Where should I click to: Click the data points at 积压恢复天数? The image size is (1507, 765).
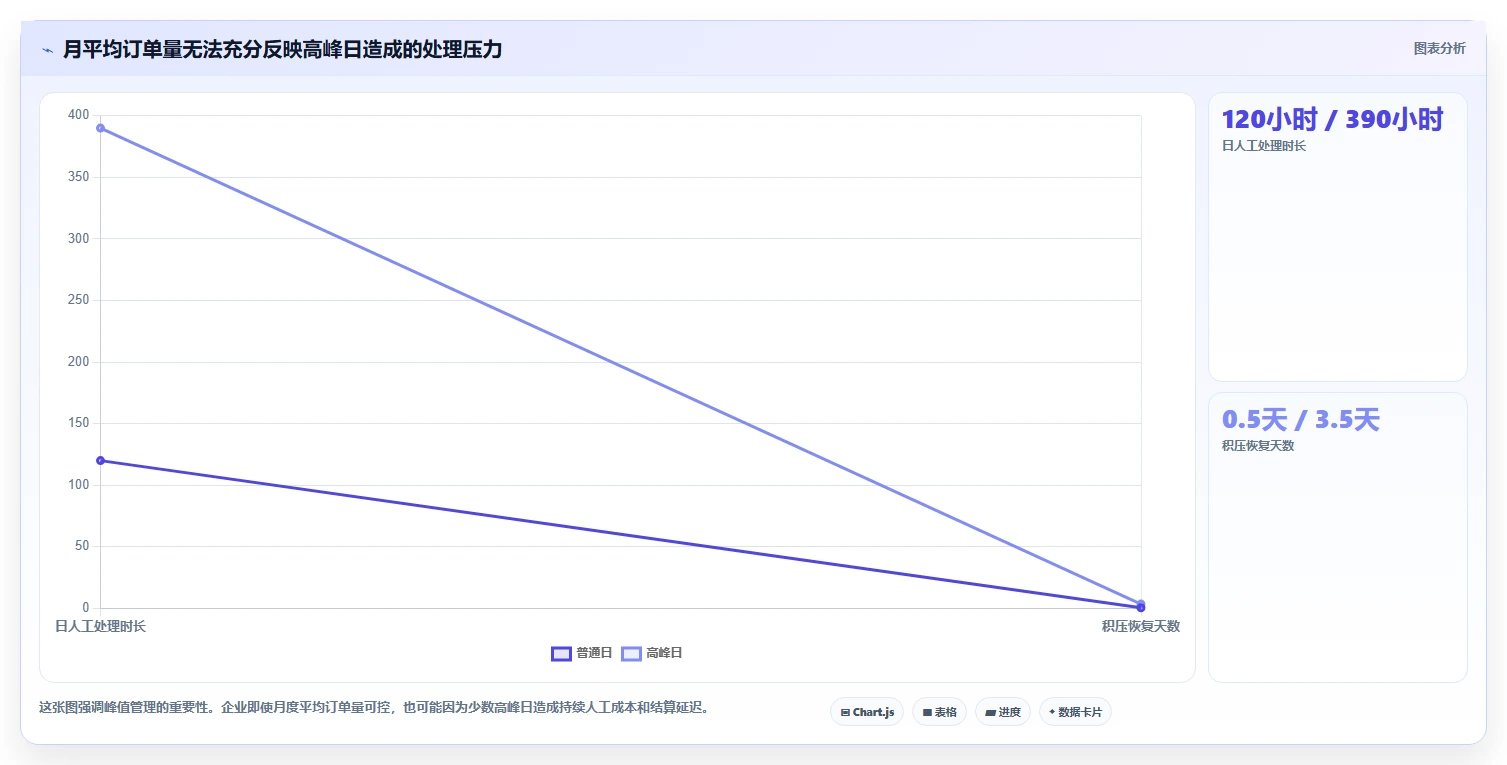[1141, 605]
